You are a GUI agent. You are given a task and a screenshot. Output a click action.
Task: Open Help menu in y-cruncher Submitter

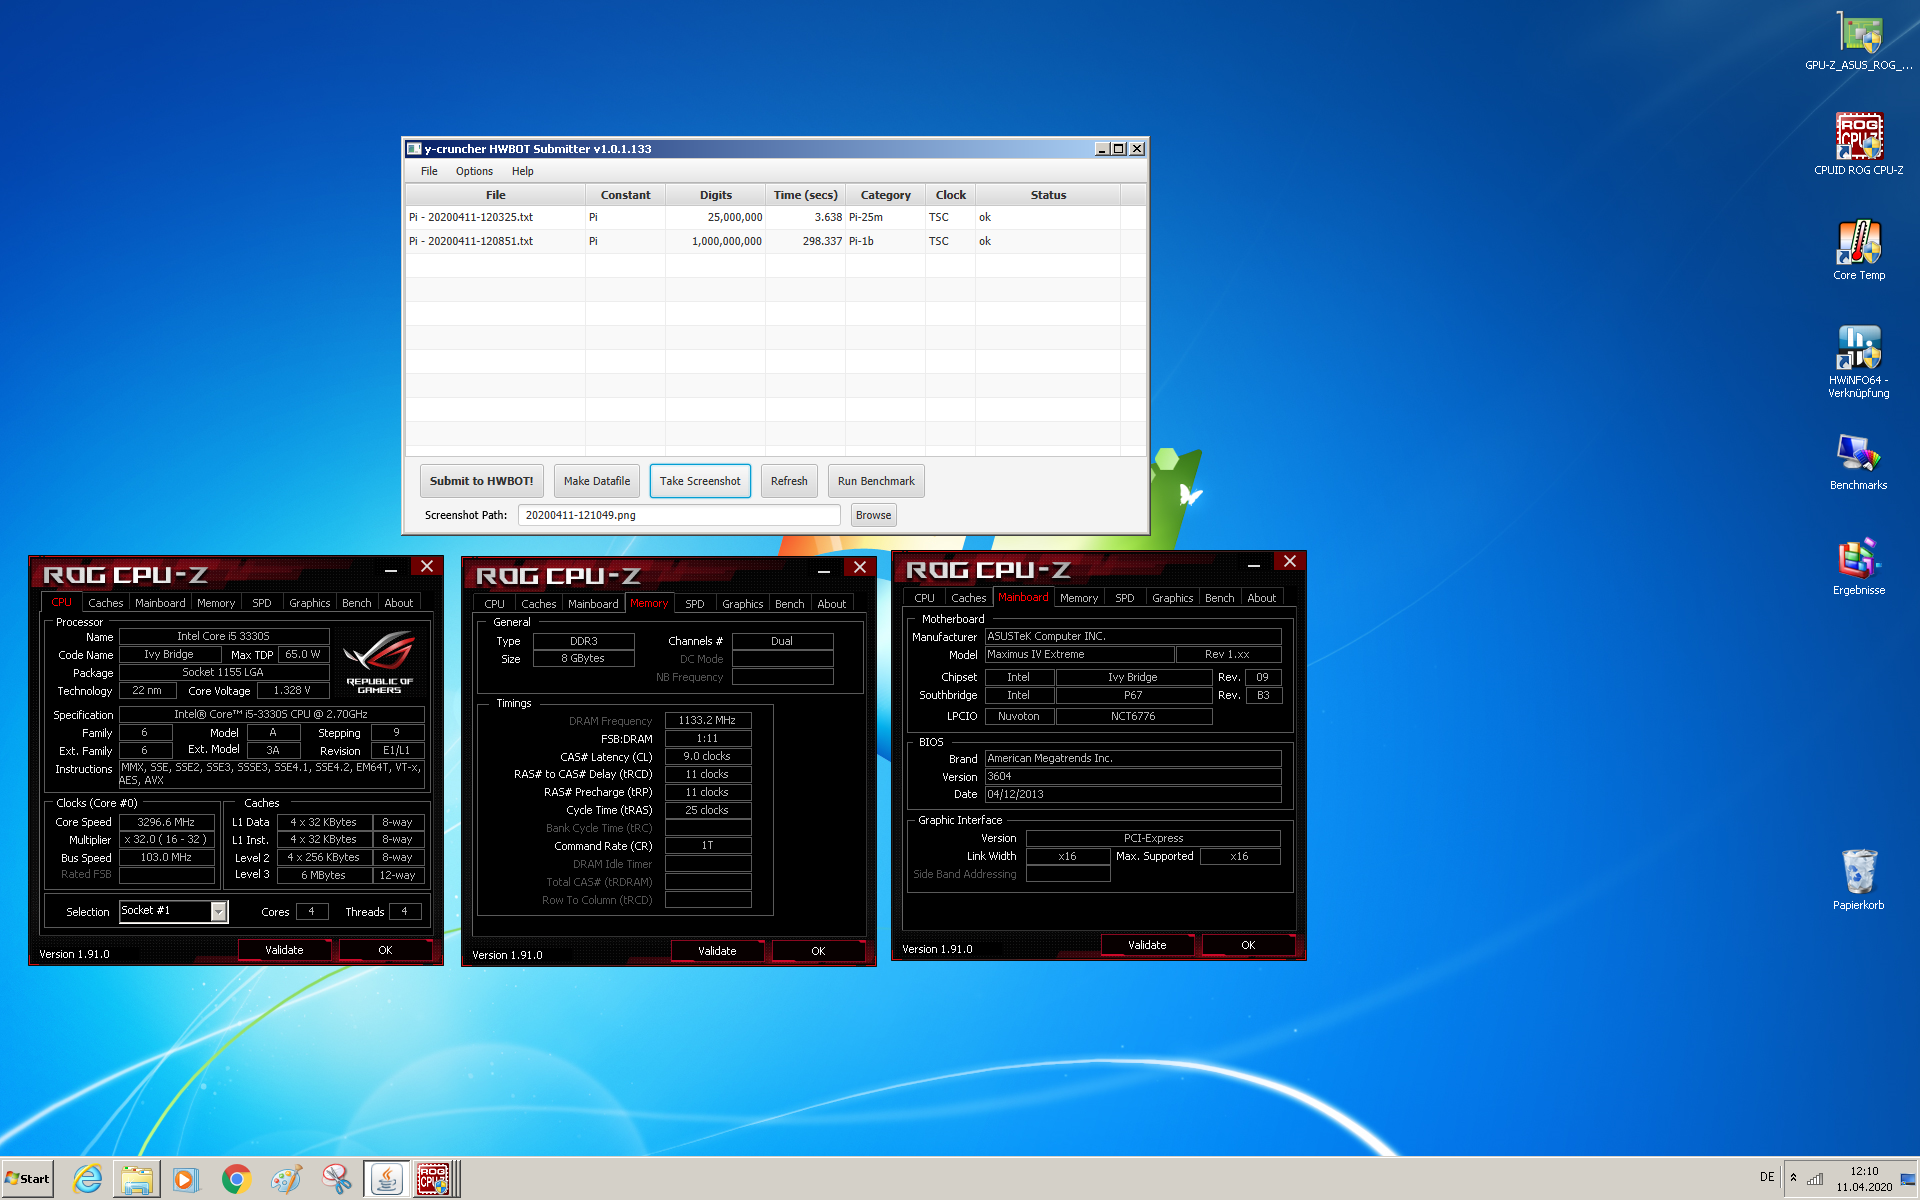522,171
